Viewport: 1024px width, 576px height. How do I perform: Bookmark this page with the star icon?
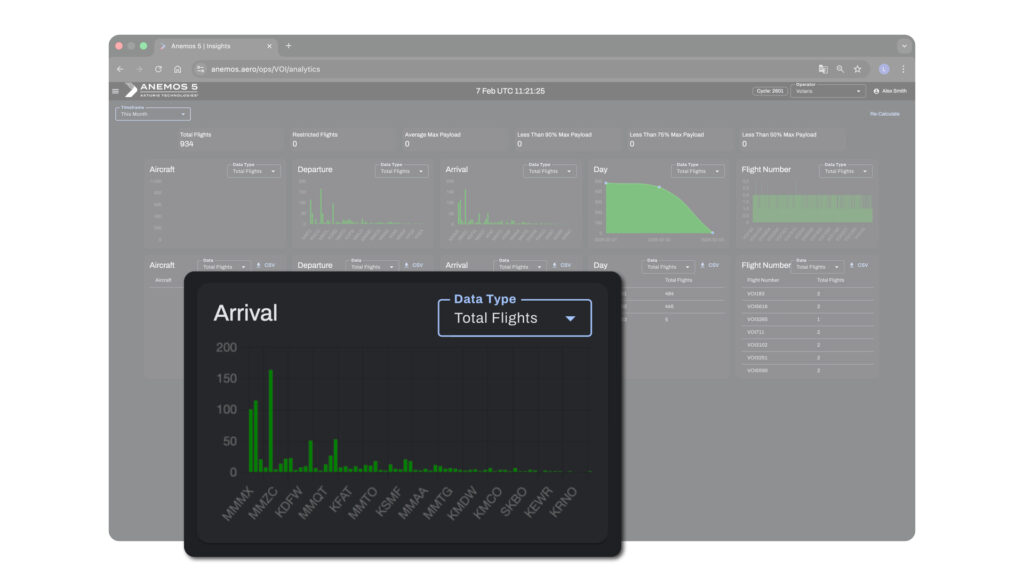tap(857, 69)
